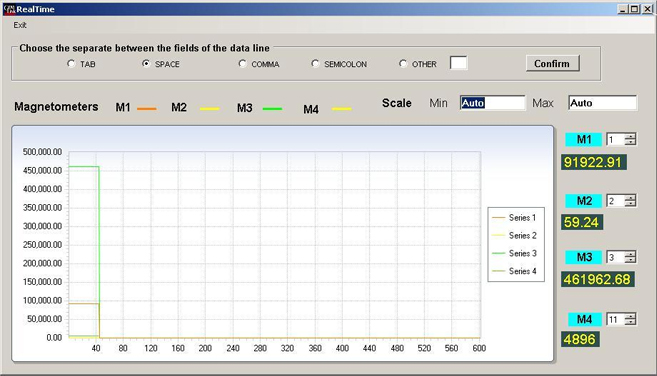Click the Confirm button
Viewport: 657px width, 376px height.
click(552, 63)
